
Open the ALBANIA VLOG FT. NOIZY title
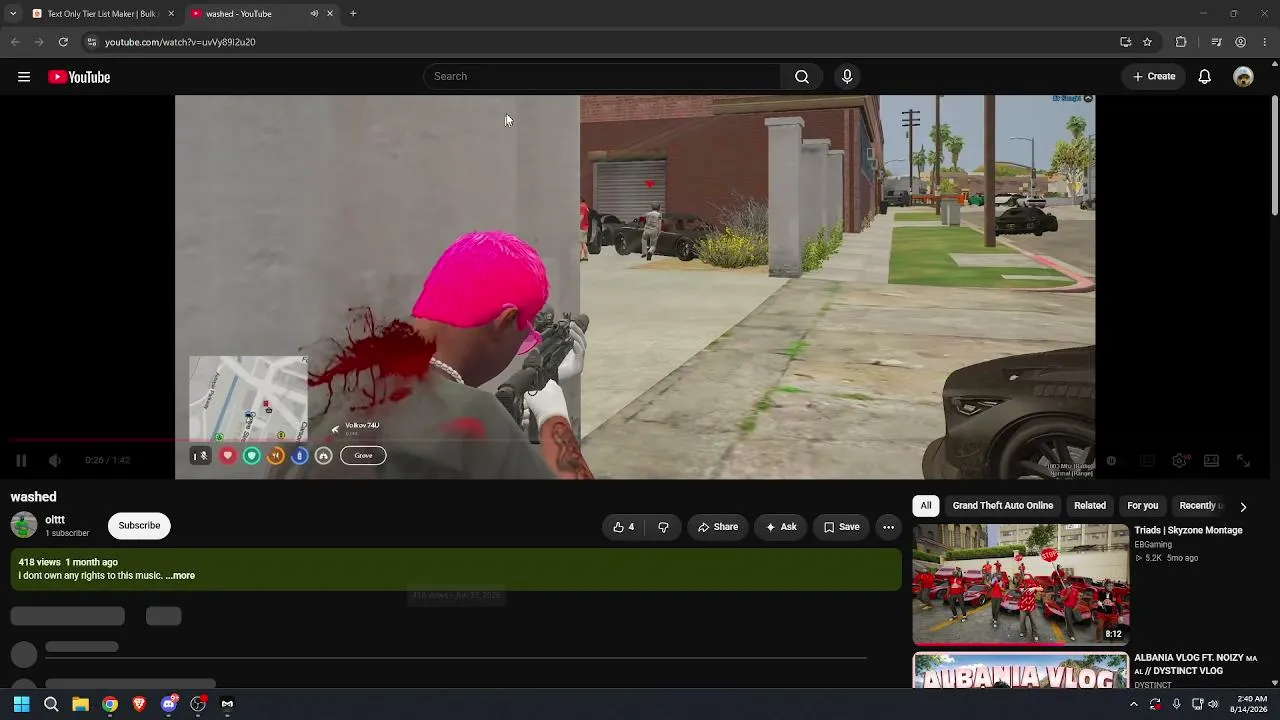pyautogui.click(x=1195, y=664)
